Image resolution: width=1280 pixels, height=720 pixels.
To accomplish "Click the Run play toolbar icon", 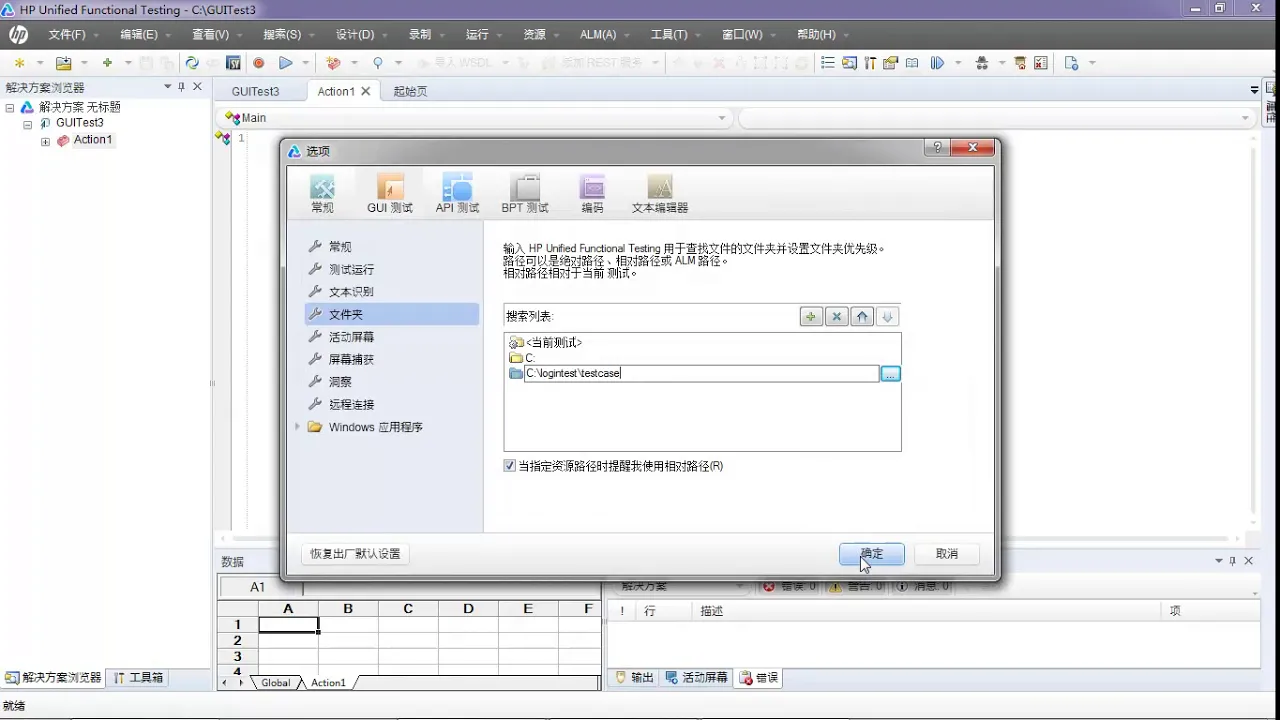I will coord(286,62).
